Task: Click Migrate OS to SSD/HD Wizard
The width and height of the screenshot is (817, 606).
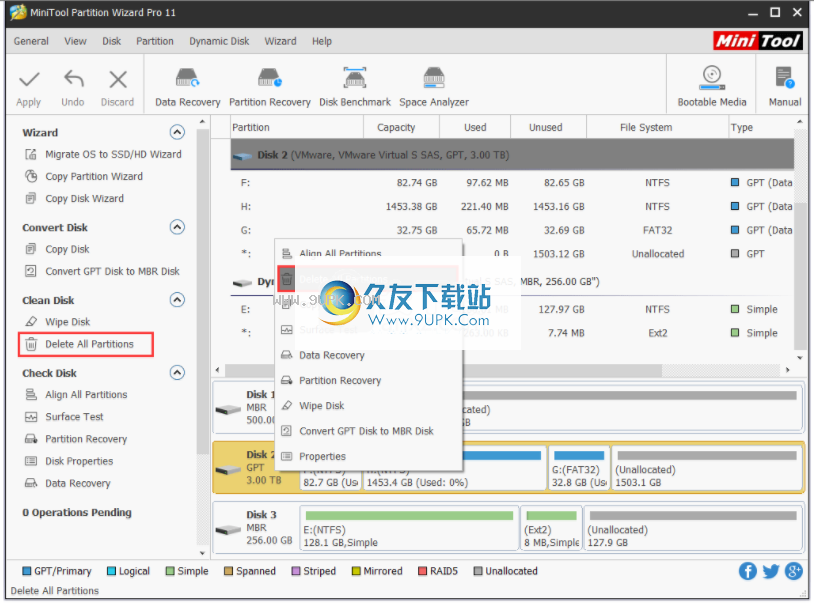Action: coord(113,154)
